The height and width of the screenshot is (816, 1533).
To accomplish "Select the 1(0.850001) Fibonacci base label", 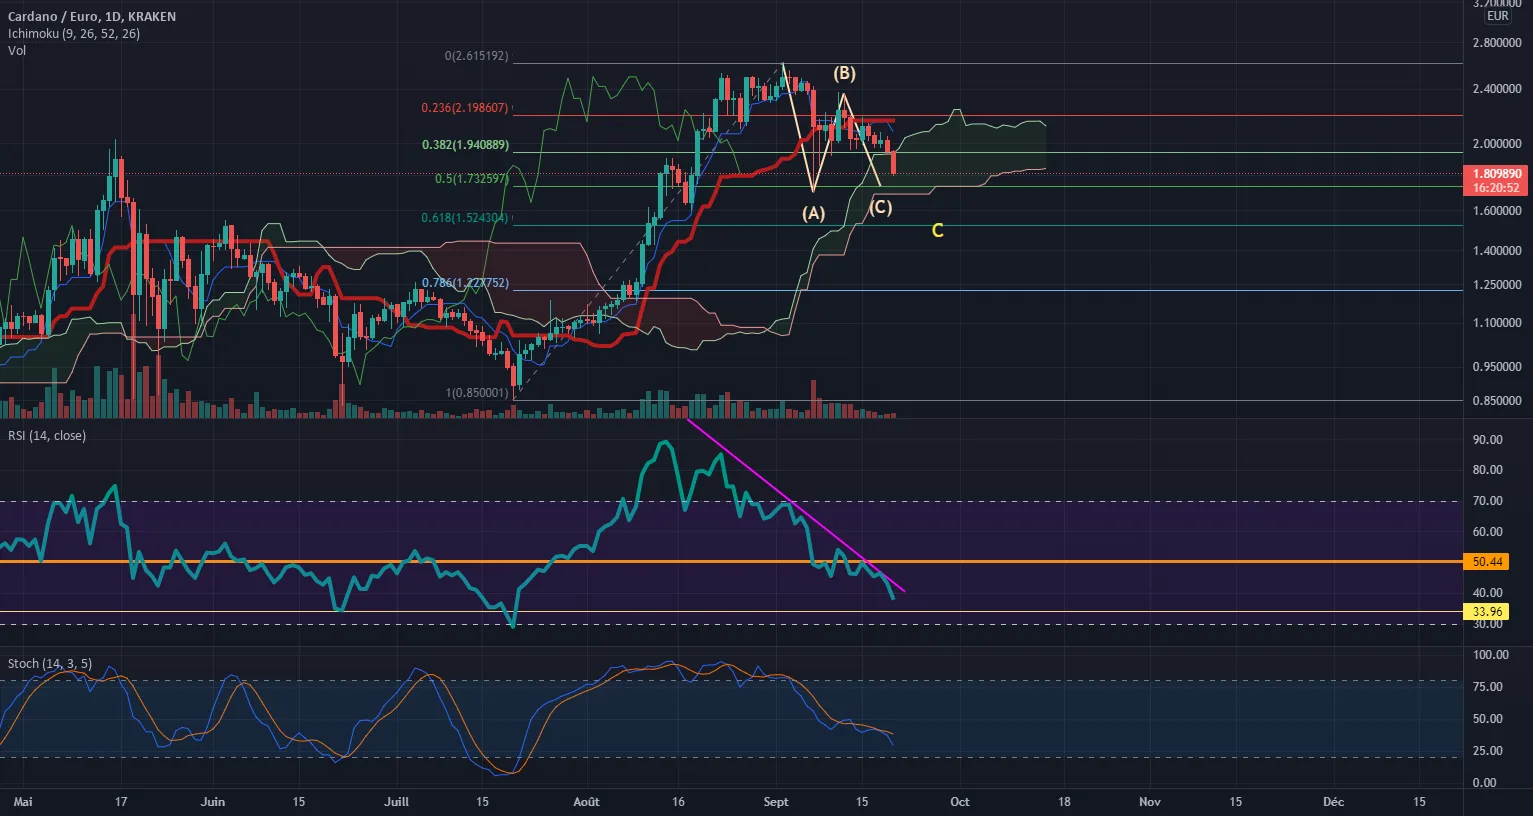I will (x=475, y=393).
